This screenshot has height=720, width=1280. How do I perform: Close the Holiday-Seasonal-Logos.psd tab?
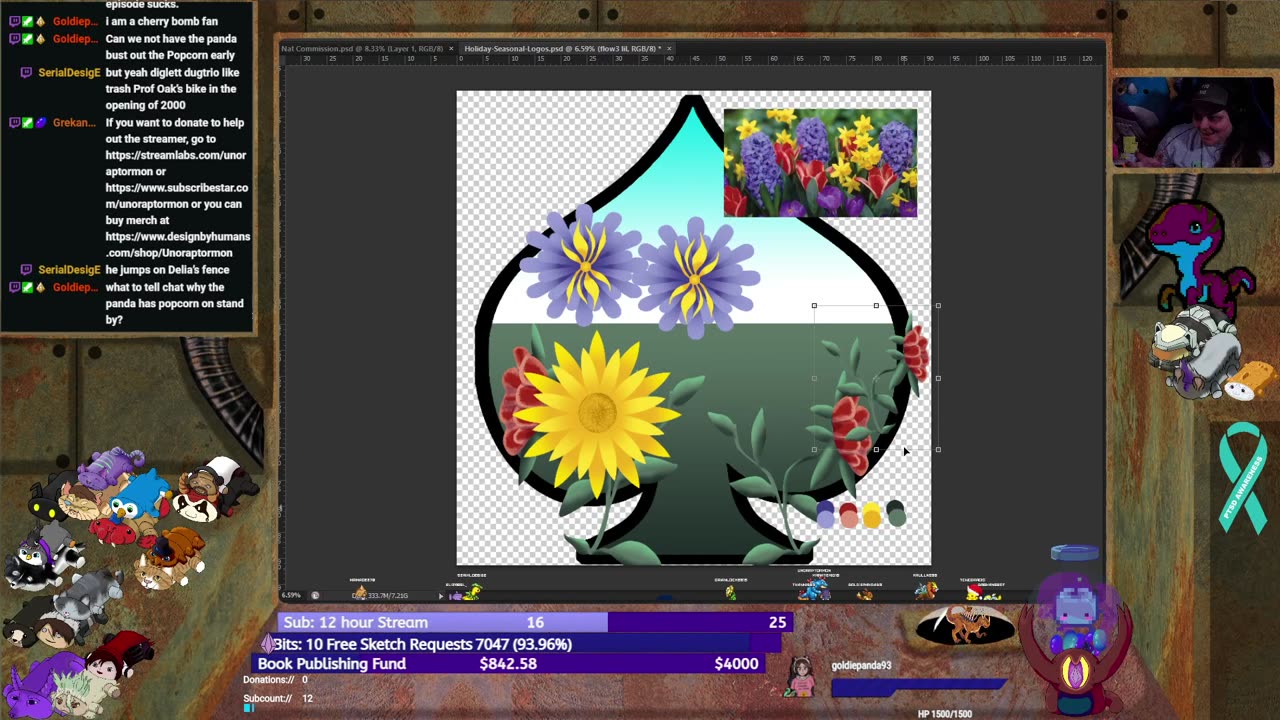pyautogui.click(x=671, y=48)
